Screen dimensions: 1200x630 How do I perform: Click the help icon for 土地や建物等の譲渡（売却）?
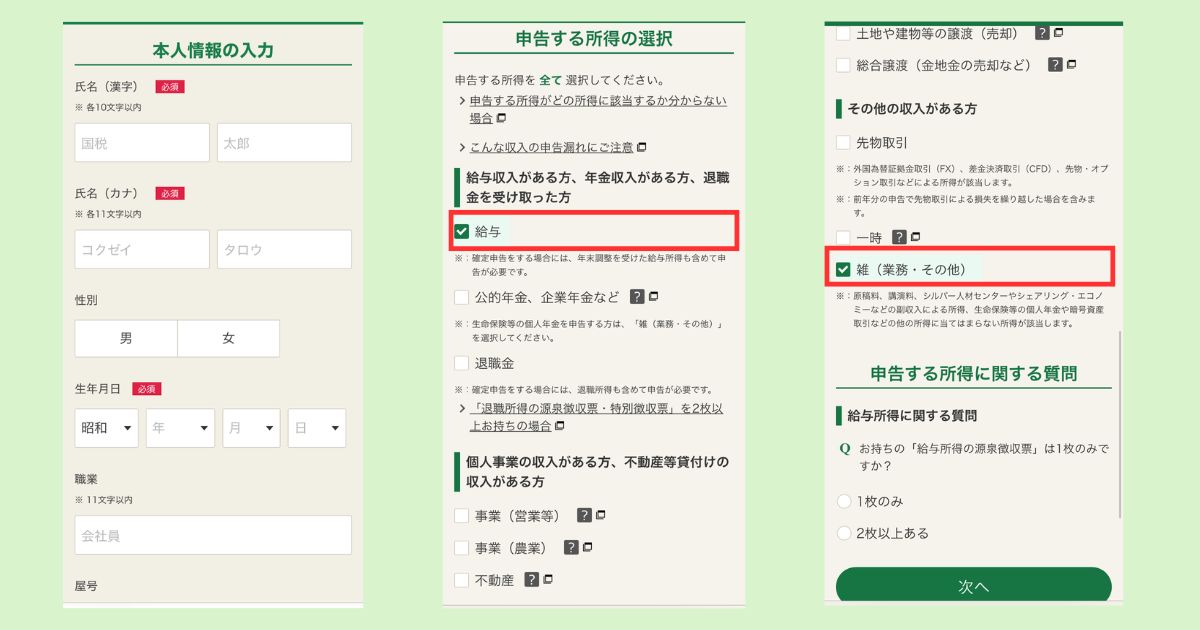pyautogui.click(x=1042, y=33)
